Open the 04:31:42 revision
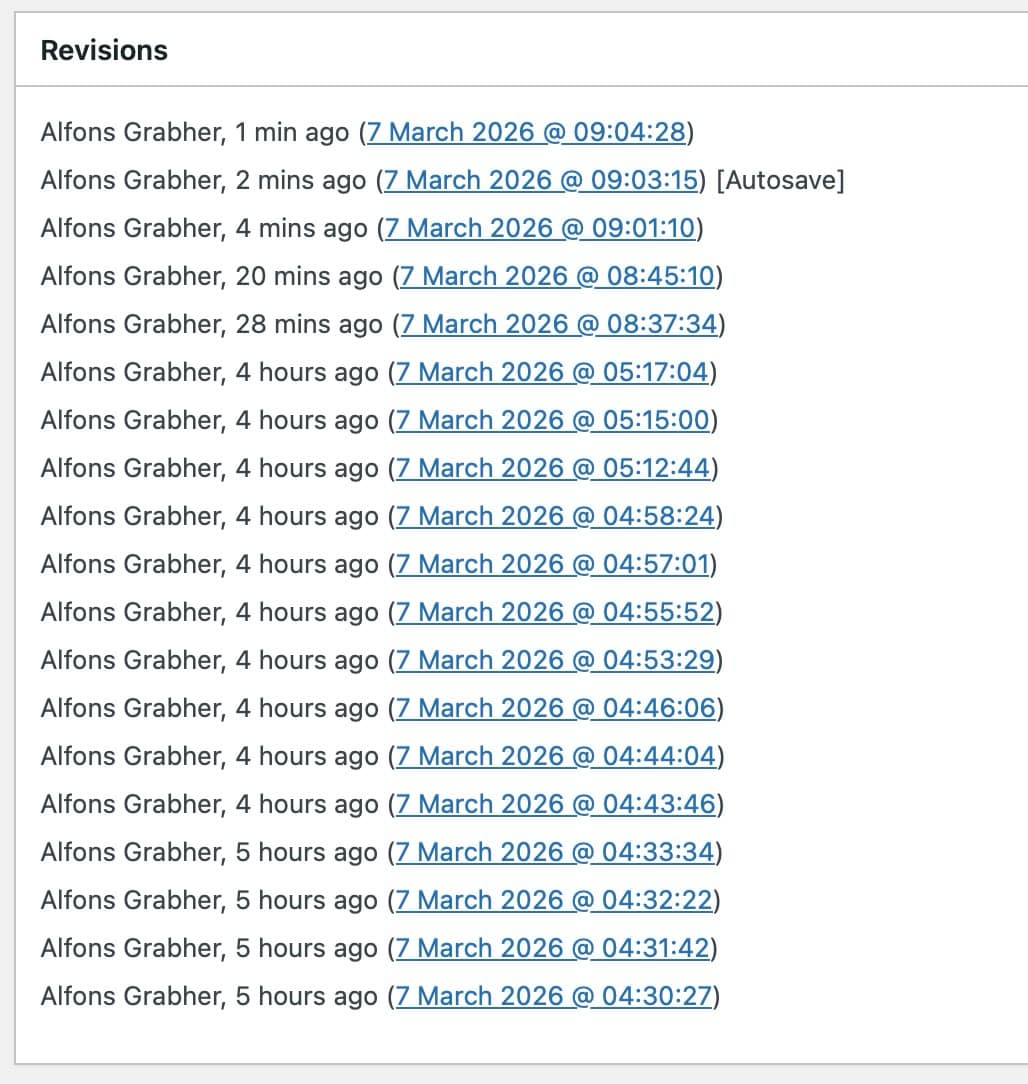Viewport: 1028px width, 1084px height. click(x=552, y=948)
